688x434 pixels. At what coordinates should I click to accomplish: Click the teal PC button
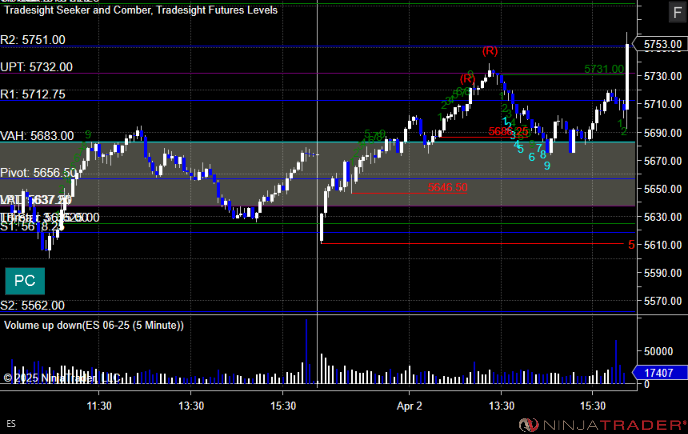coord(25,281)
